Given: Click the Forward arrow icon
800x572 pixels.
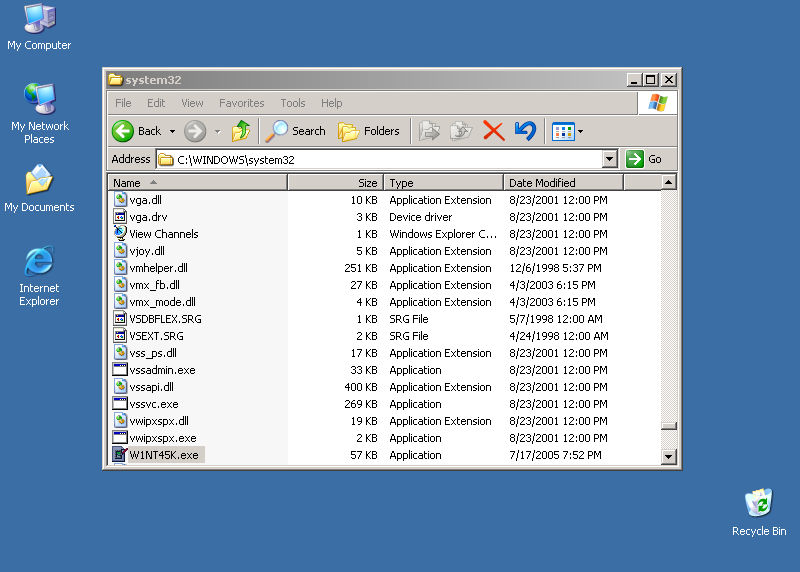Looking at the screenshot, I should (x=195, y=131).
